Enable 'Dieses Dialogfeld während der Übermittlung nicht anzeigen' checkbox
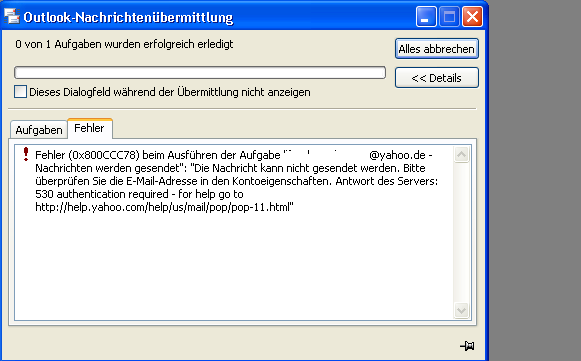Screen dimensions: 581x361 [20, 92]
